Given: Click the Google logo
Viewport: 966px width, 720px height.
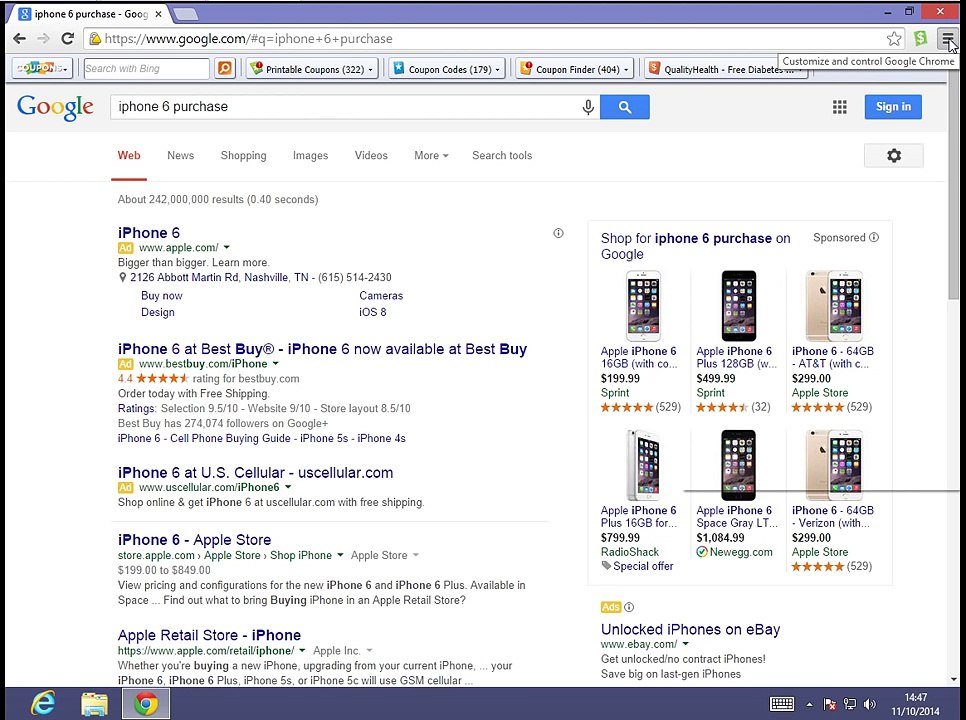Looking at the screenshot, I should [x=55, y=107].
